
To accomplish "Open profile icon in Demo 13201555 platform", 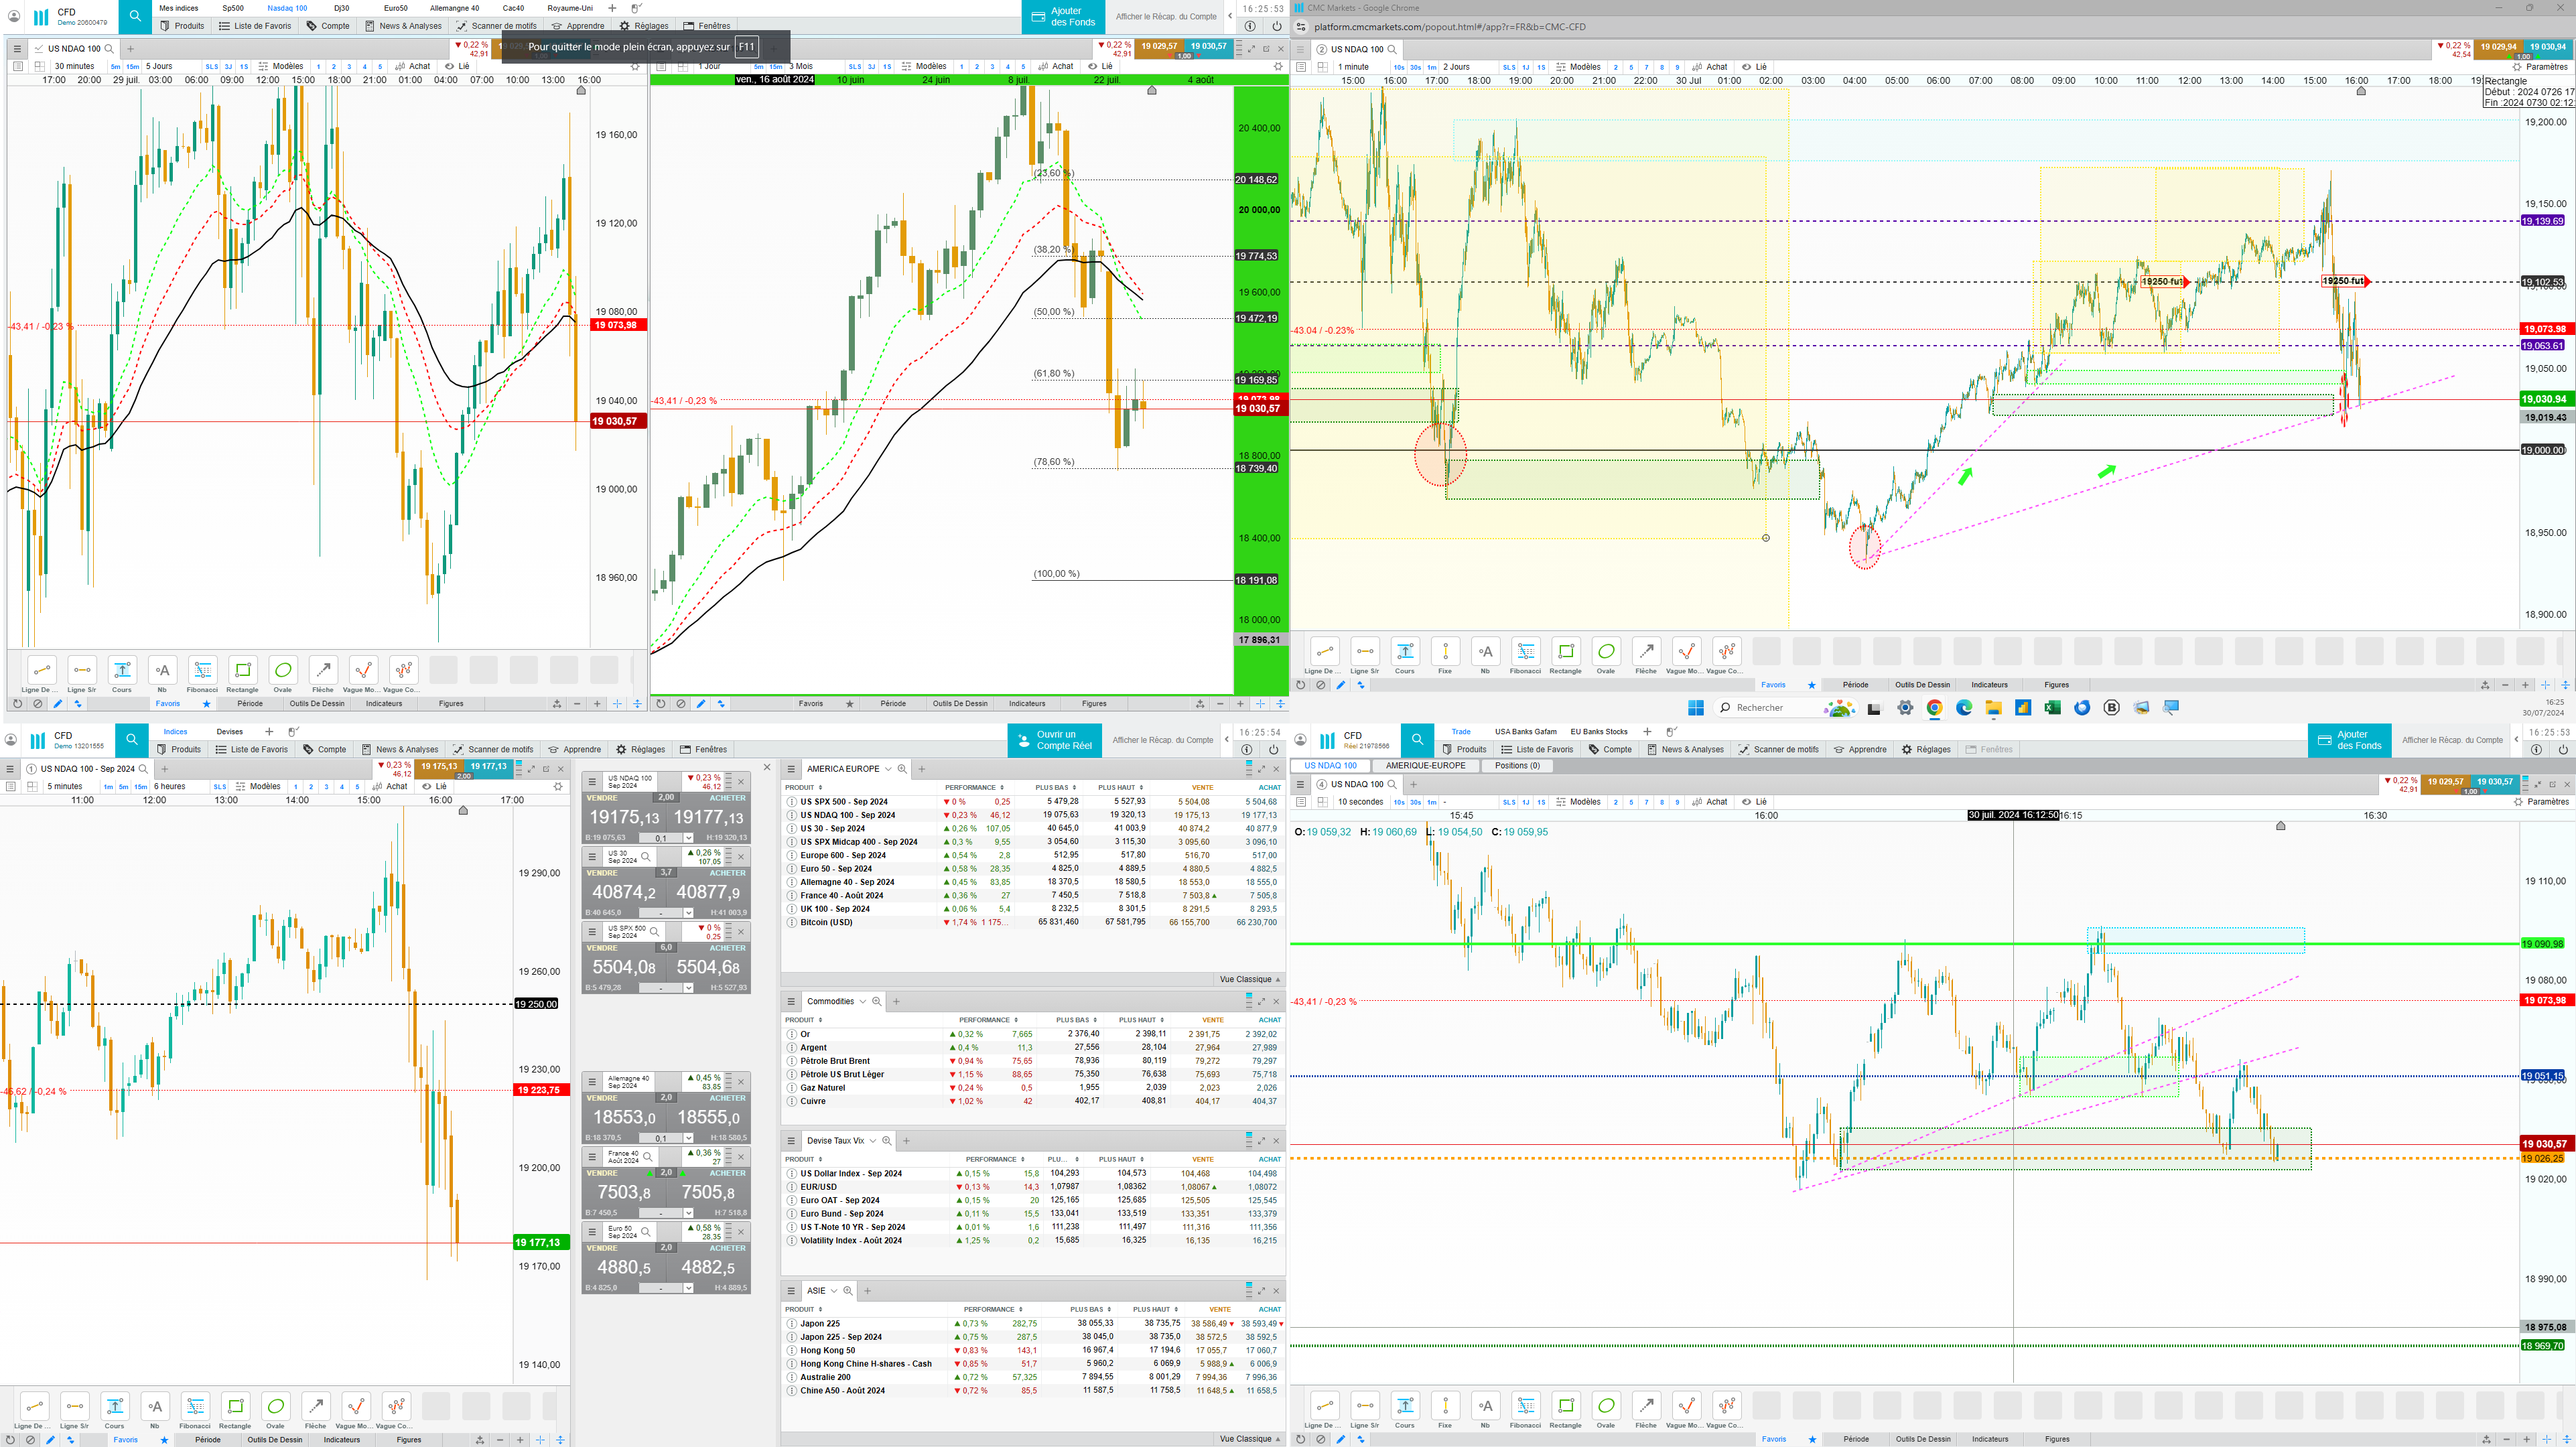I will pyautogui.click(x=11, y=740).
